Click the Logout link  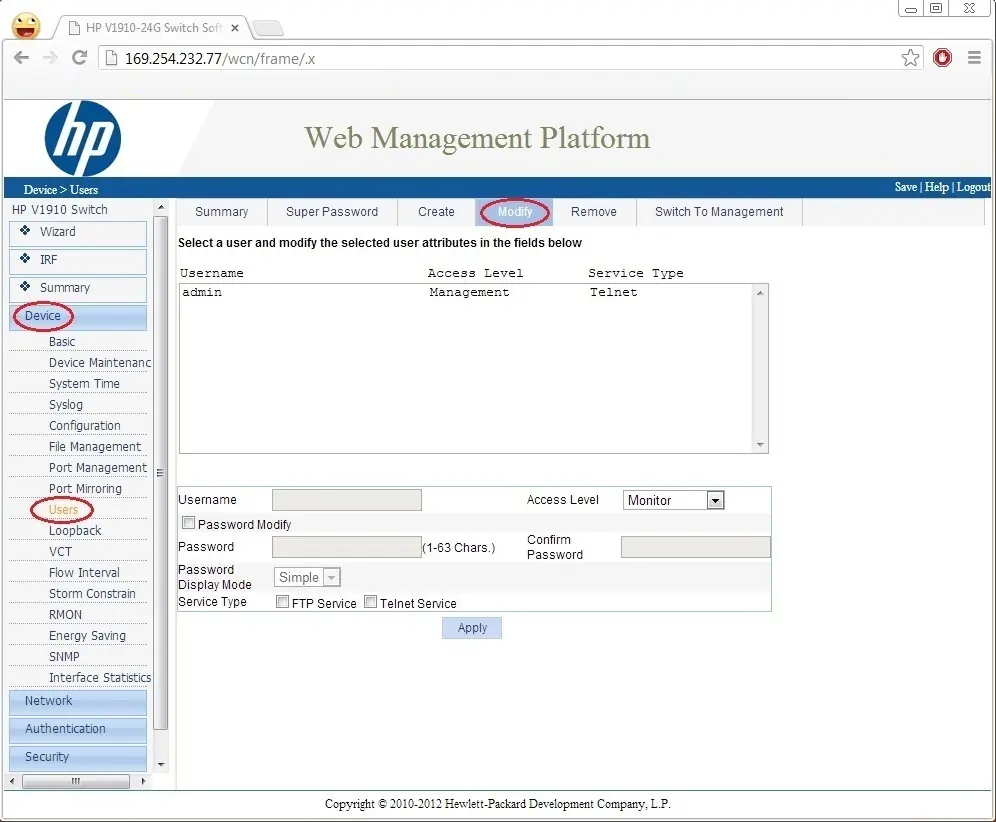[974, 187]
